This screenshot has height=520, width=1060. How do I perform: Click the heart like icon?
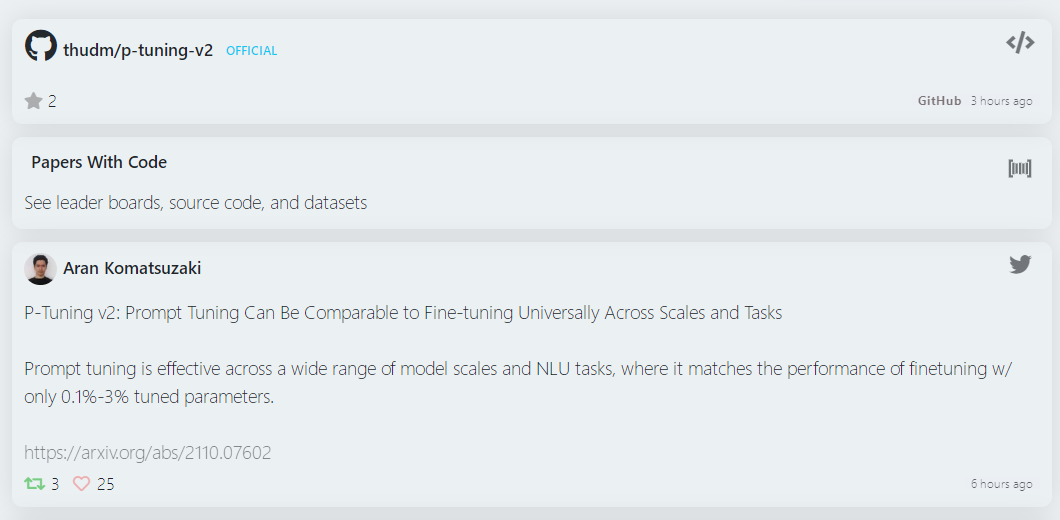[x=82, y=484]
